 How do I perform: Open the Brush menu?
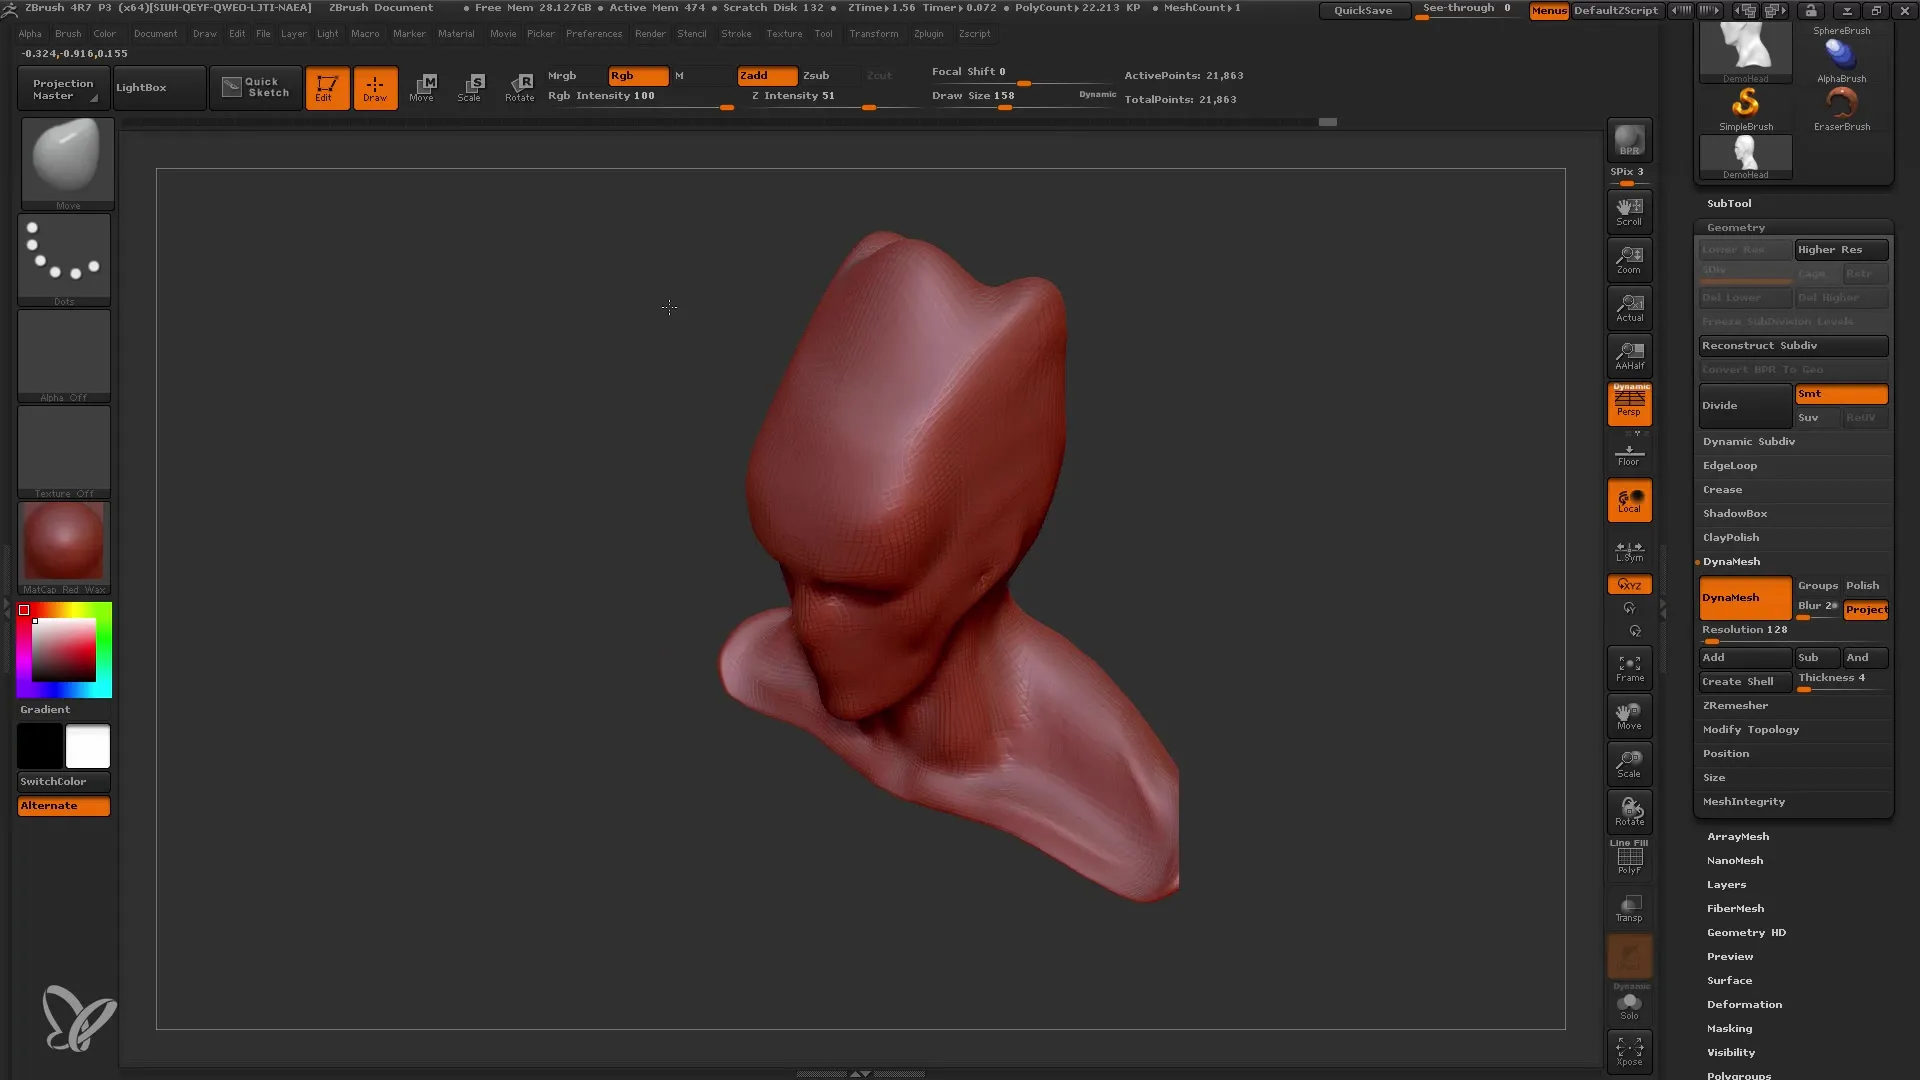68,34
